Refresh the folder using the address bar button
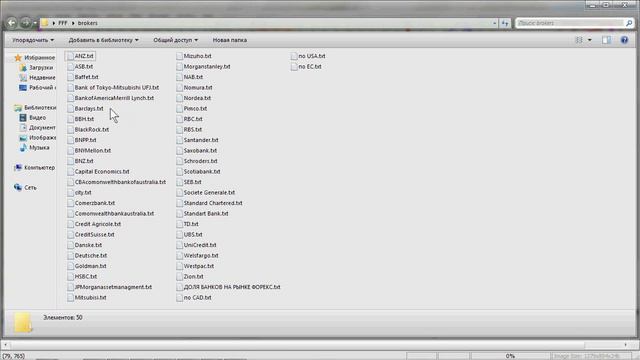Image resolution: width=640 pixels, height=360 pixels. [x=505, y=23]
